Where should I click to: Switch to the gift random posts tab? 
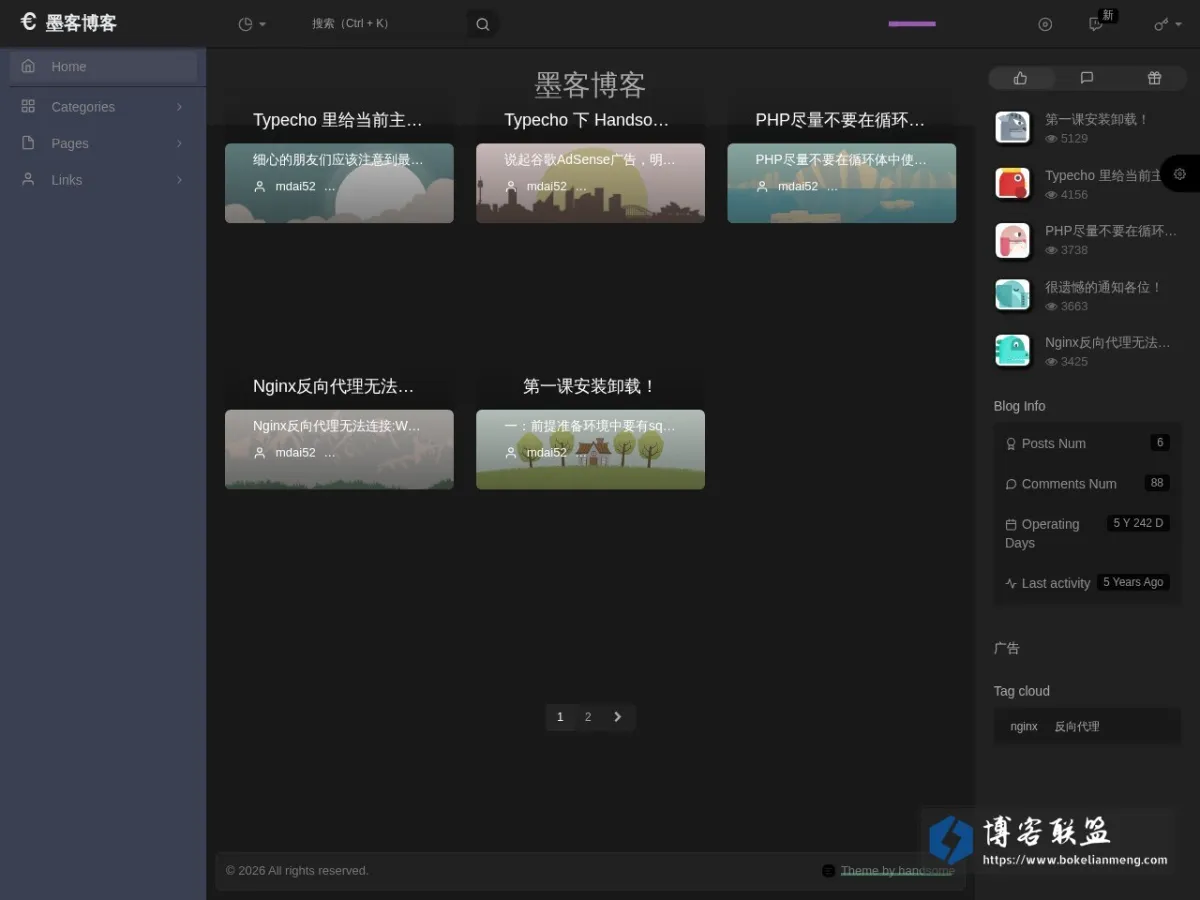pos(1154,78)
